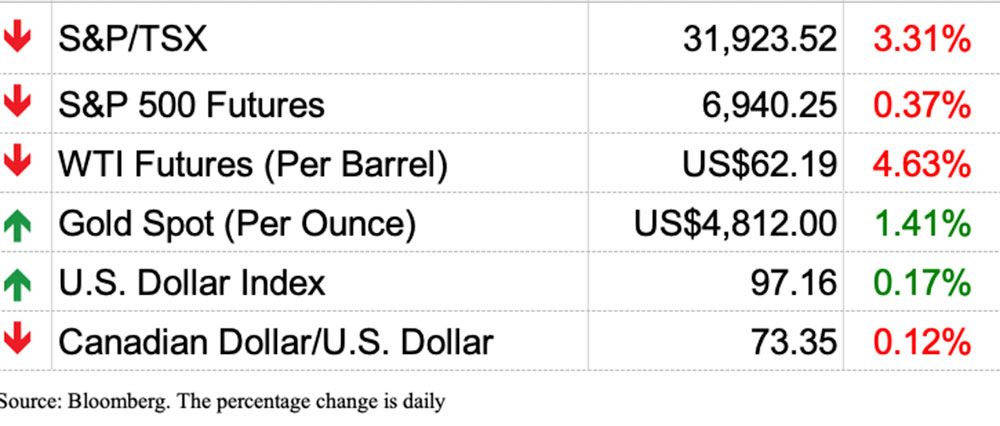Click the down arrow next to S&P 500 Futures
1000x426 pixels.
pyautogui.click(x=17, y=103)
